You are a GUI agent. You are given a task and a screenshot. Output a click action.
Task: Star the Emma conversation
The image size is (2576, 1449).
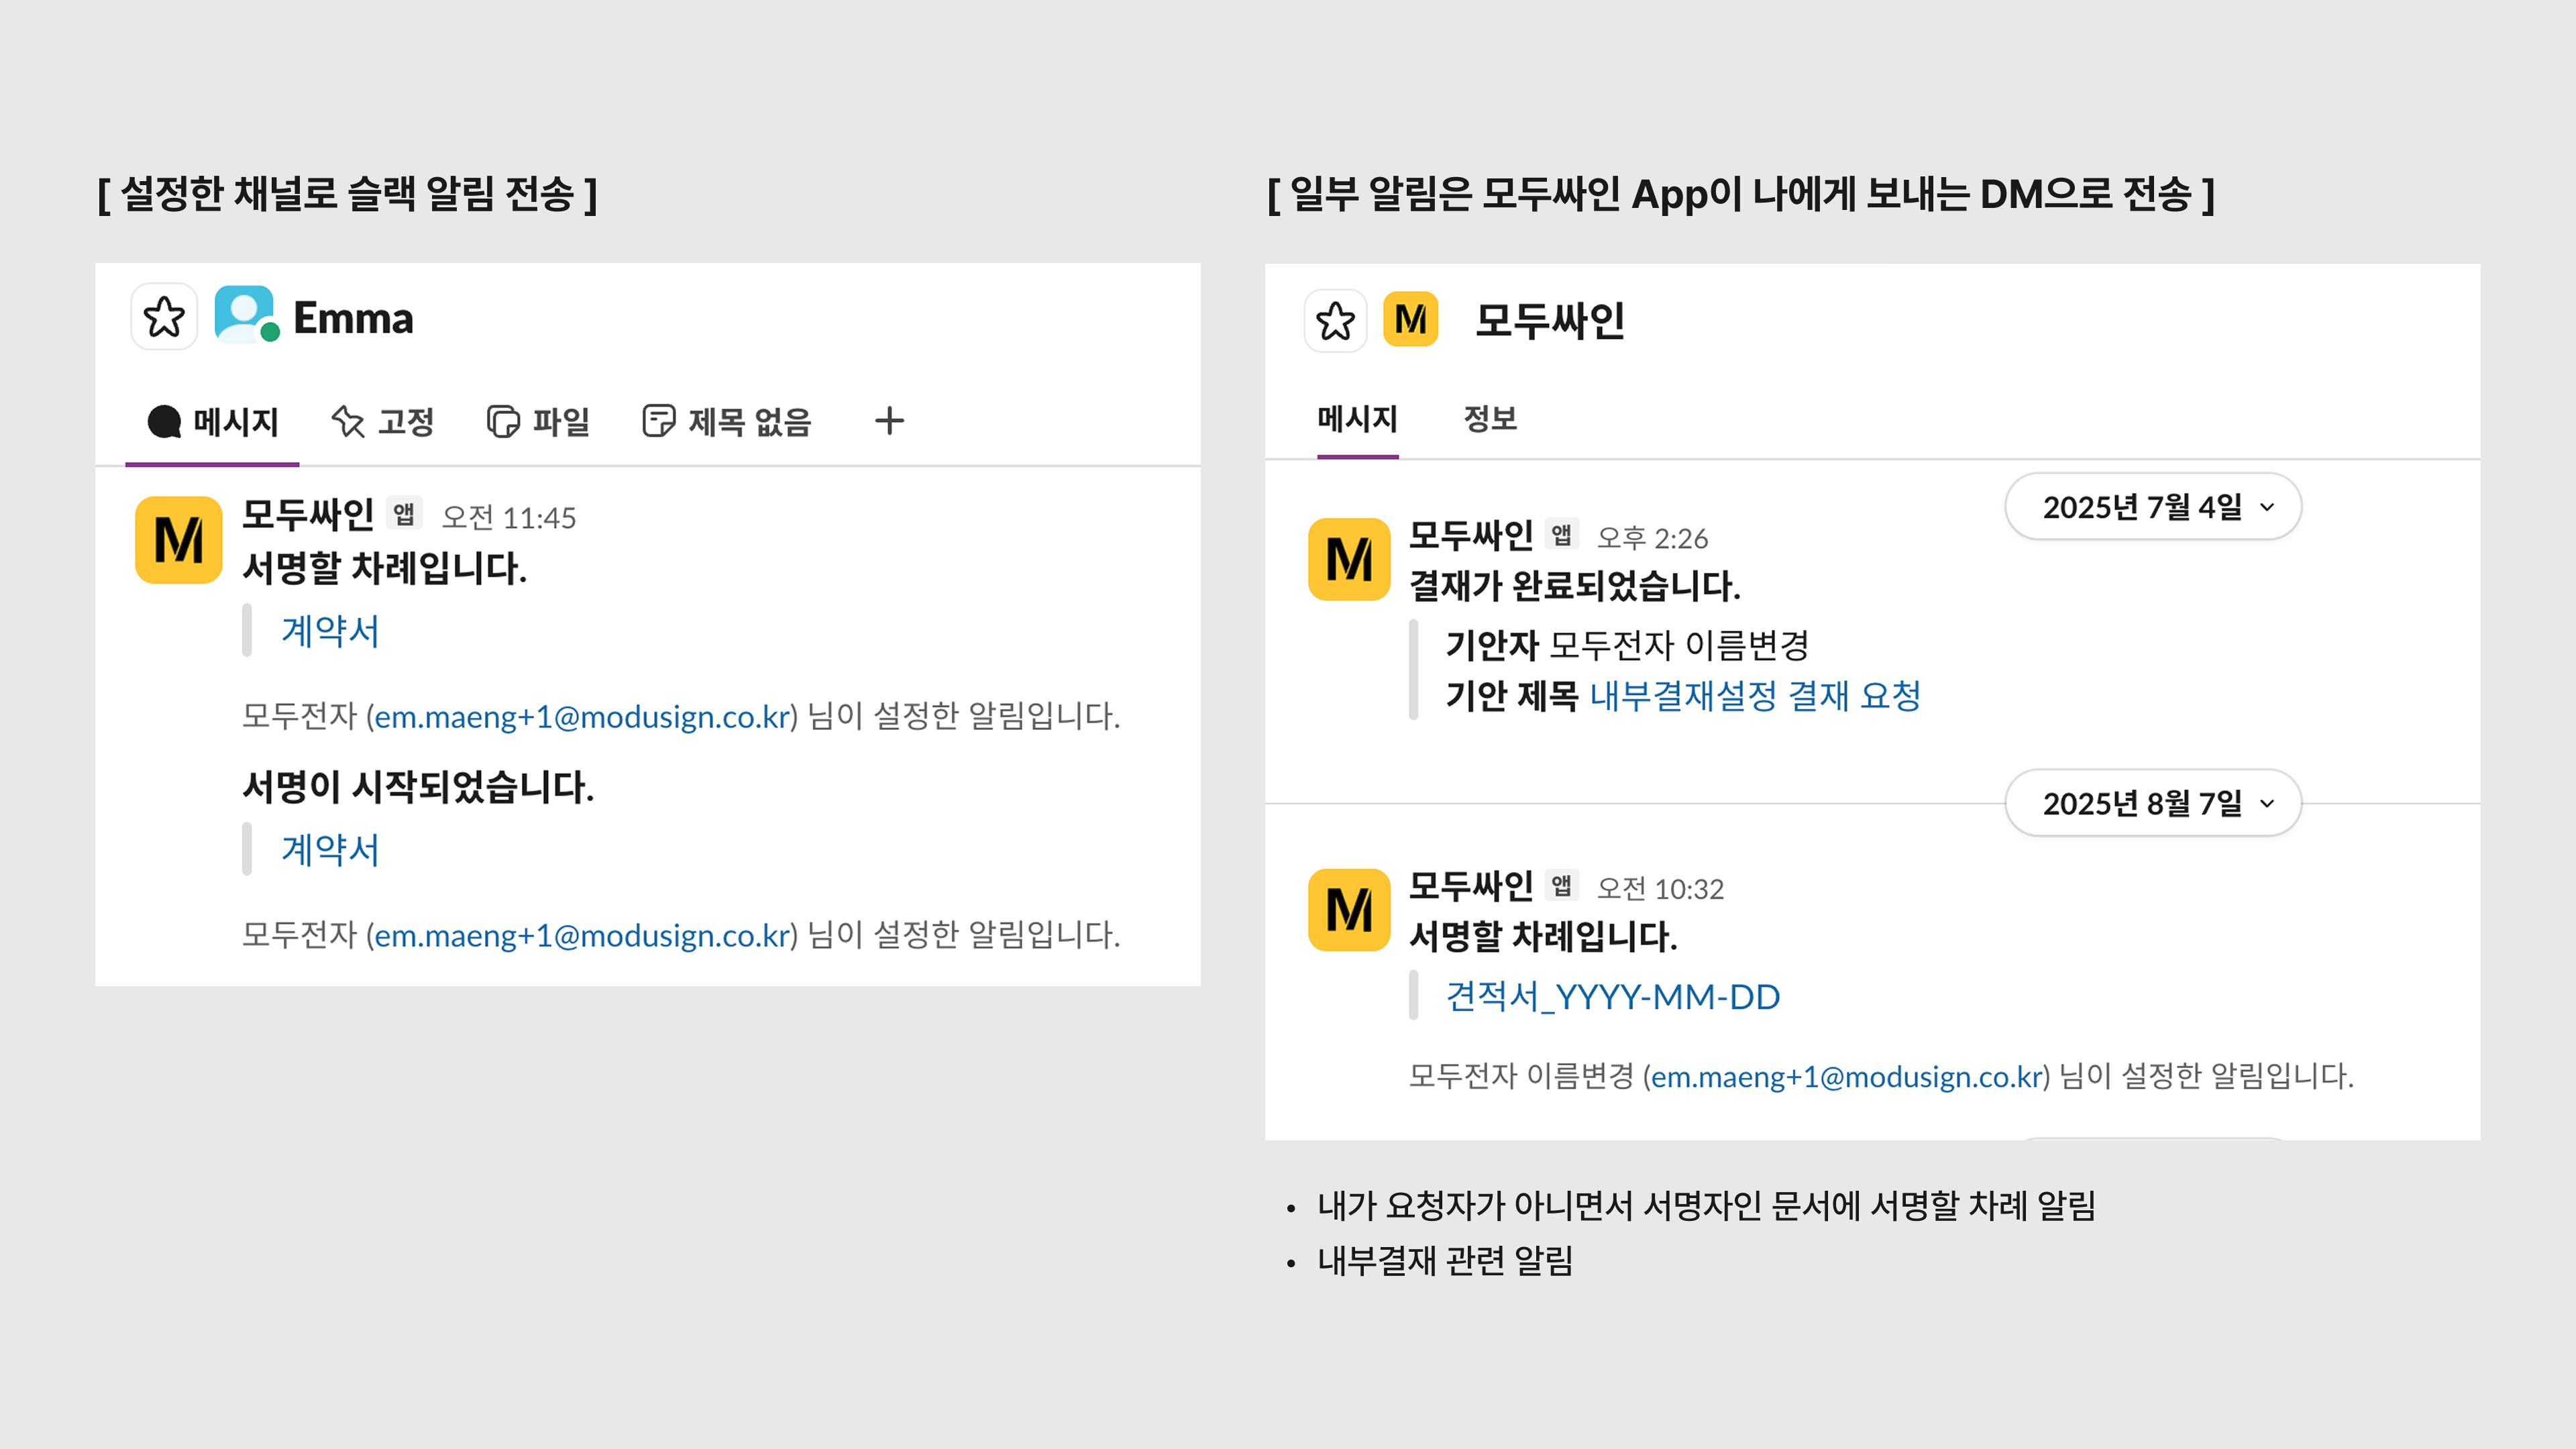(164, 317)
